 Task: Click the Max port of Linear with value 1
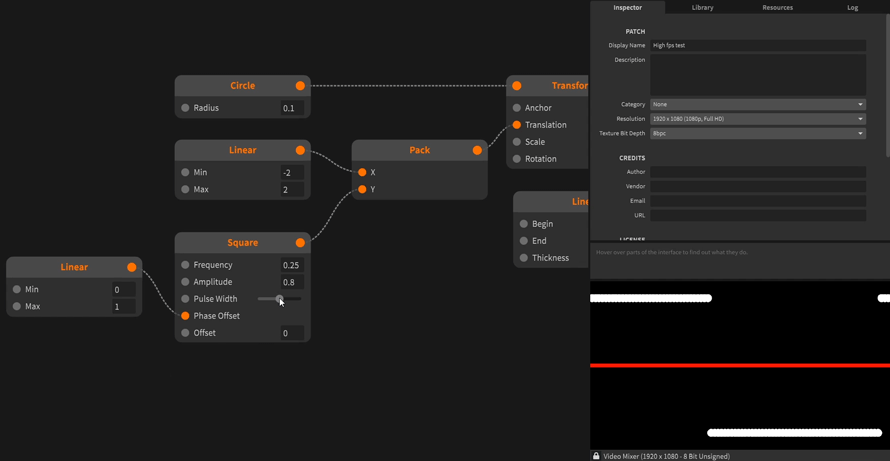click(x=16, y=307)
